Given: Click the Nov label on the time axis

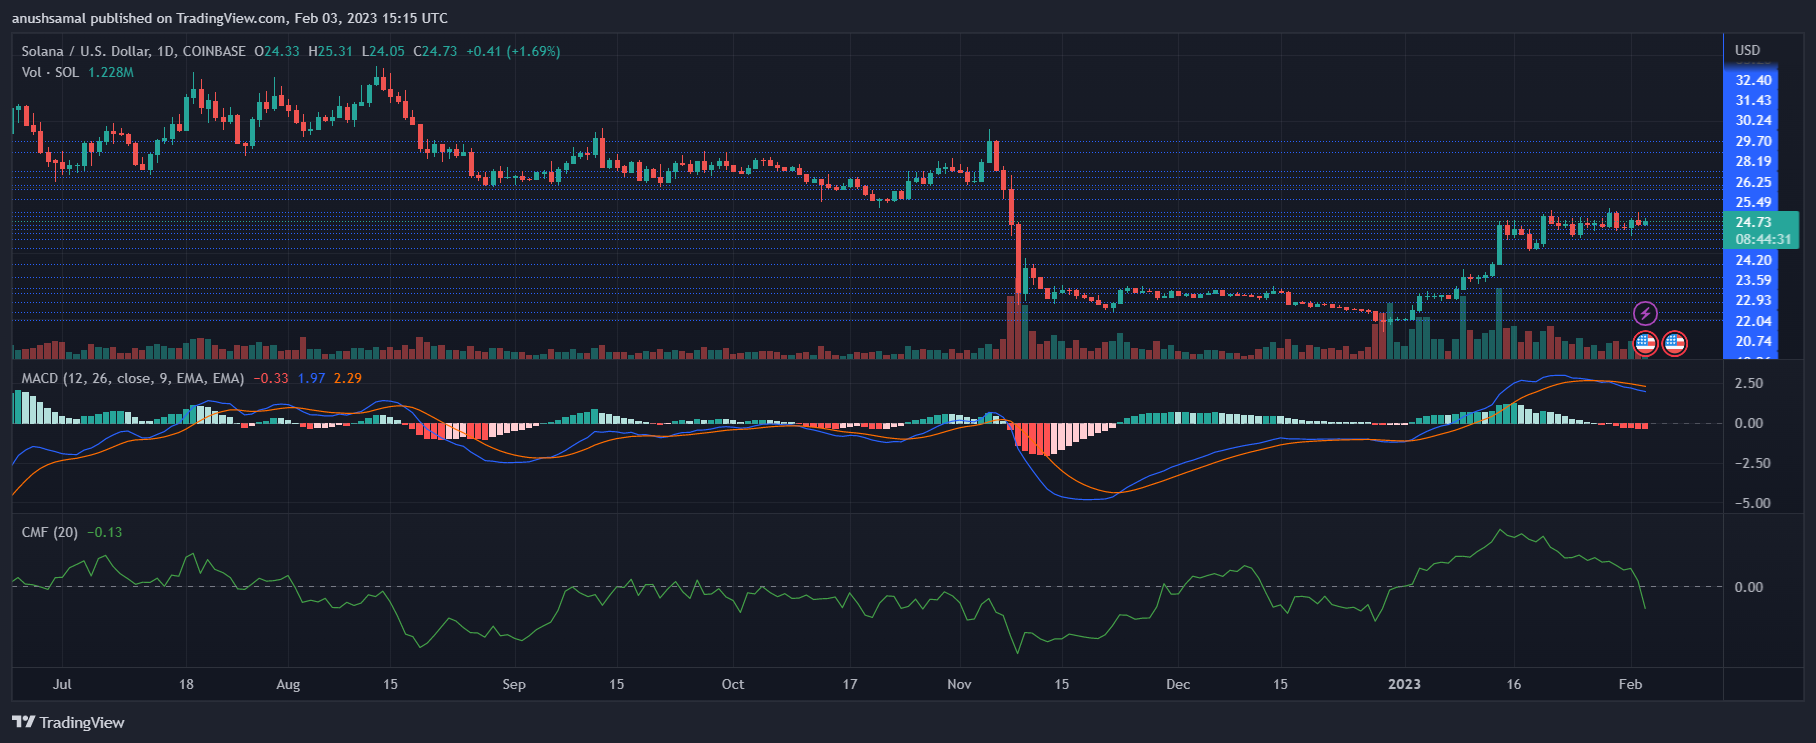Looking at the screenshot, I should (959, 684).
